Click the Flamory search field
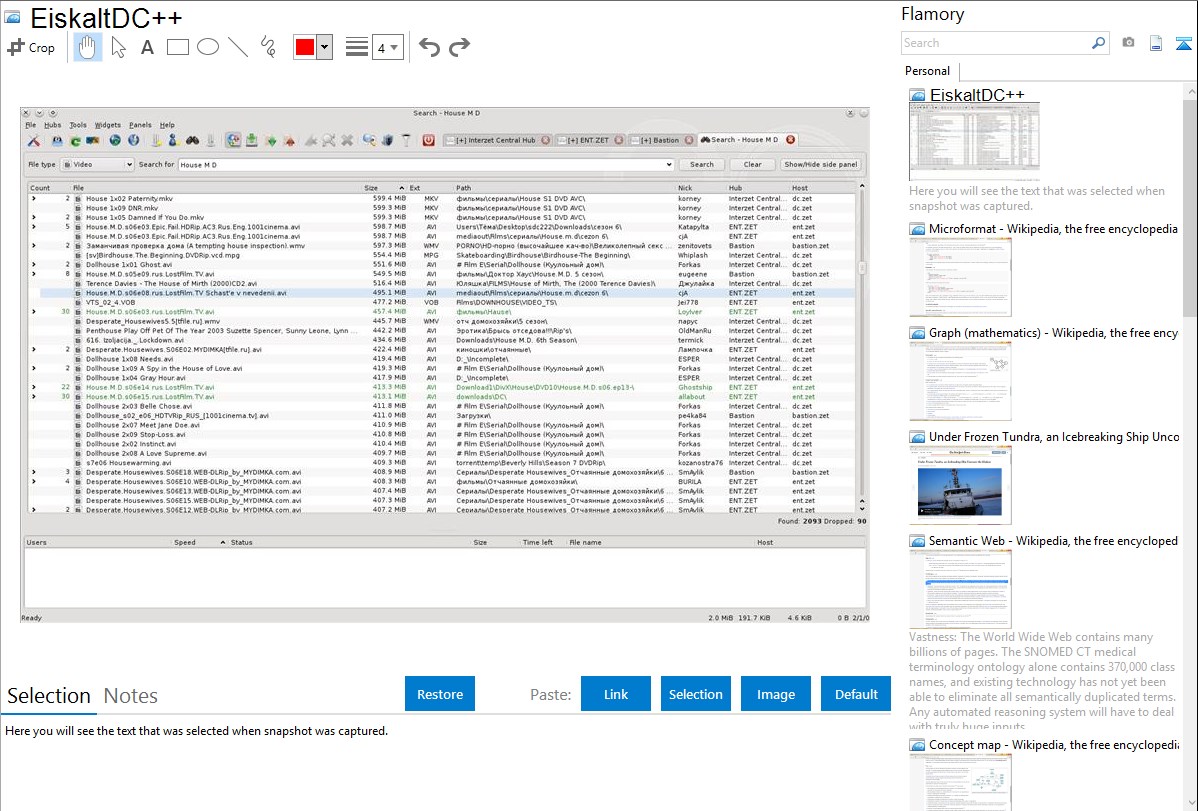Viewport: 1198px width, 811px height. pyautogui.click(x=995, y=43)
